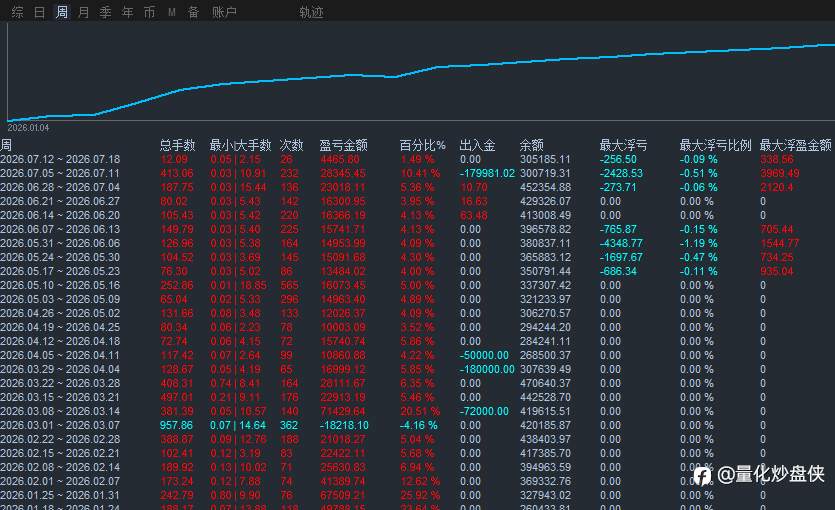This screenshot has width=835, height=510.
Task: Click the max floating profit 3969.49
Action: click(780, 173)
